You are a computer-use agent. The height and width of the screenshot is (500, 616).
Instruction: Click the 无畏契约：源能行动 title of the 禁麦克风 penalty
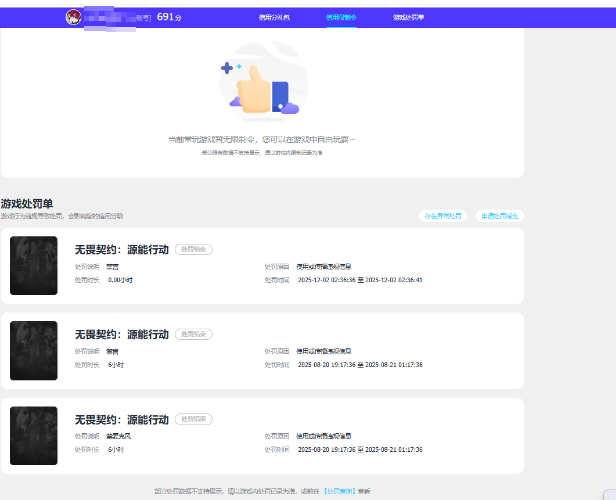[x=122, y=419]
